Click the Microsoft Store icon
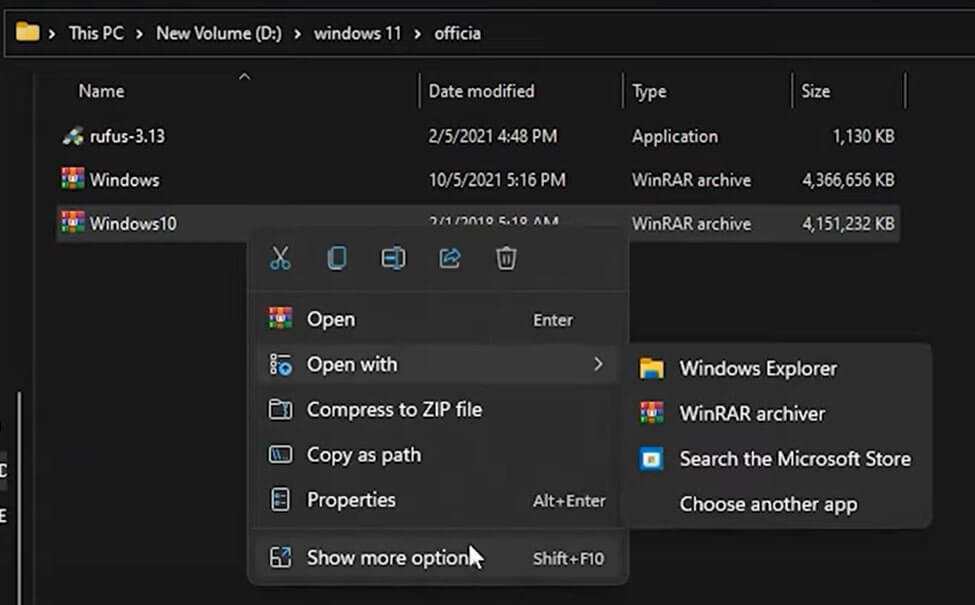975x605 pixels. pos(652,459)
